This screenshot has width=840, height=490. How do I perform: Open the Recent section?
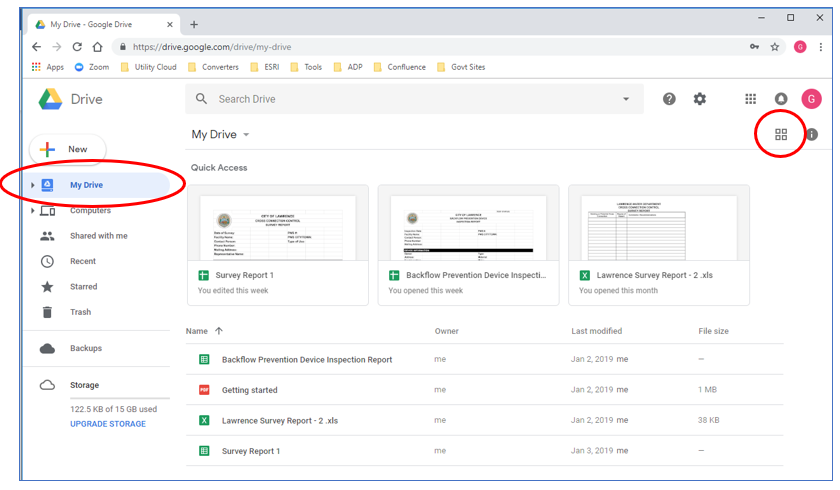click(x=83, y=261)
